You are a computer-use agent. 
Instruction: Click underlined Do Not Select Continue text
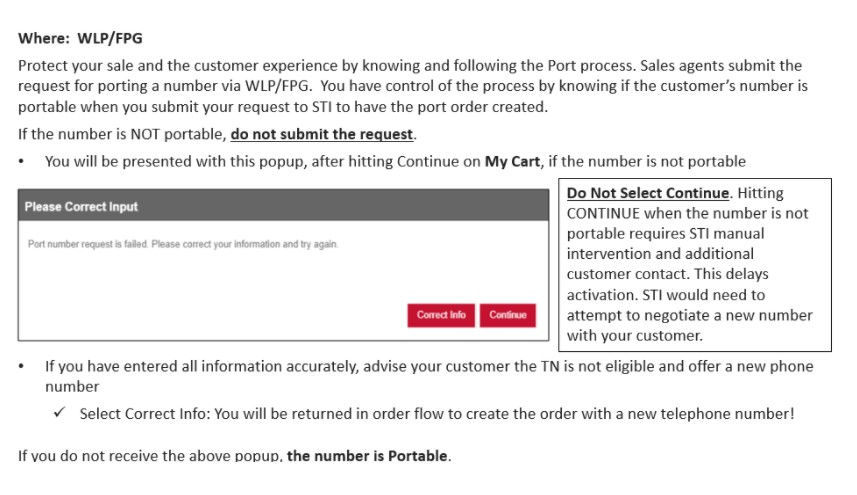click(x=648, y=193)
